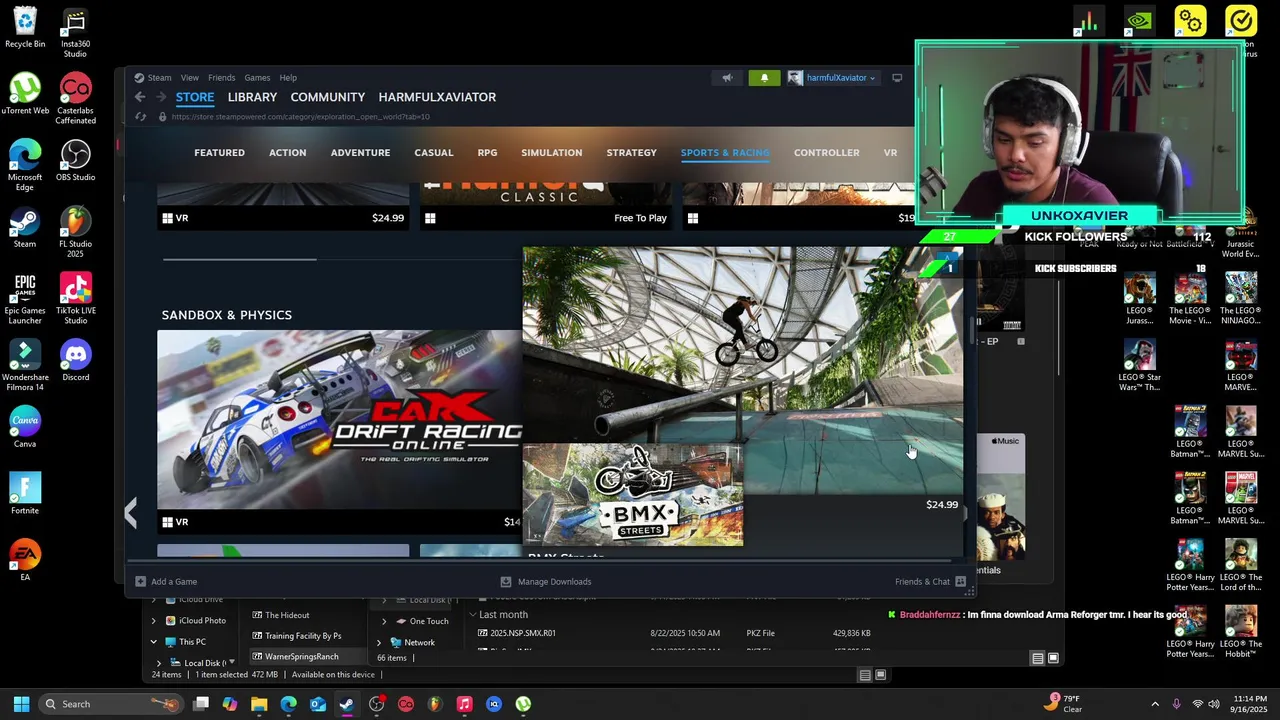This screenshot has height=720, width=1280.
Task: Select the RPG store category
Action: (x=487, y=153)
